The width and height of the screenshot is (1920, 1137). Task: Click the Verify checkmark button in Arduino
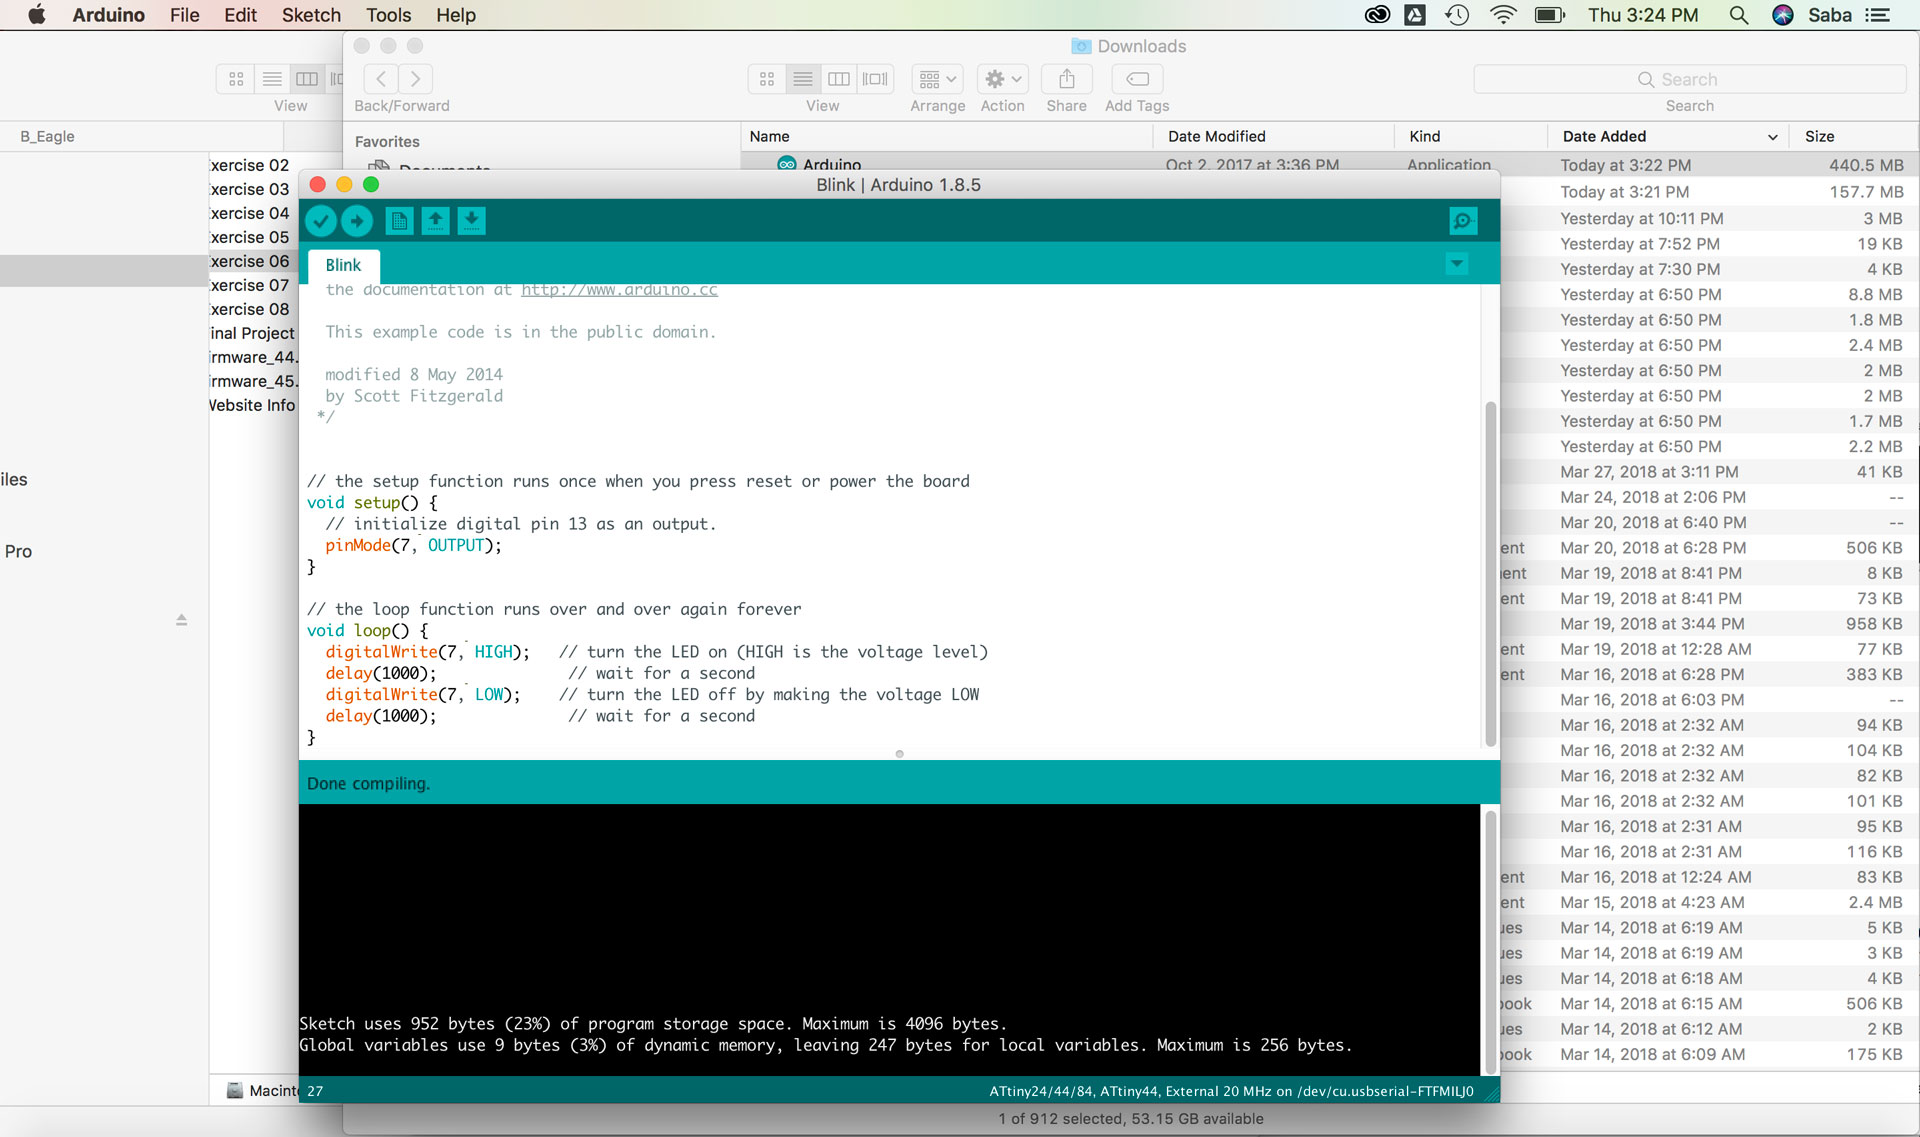(320, 221)
